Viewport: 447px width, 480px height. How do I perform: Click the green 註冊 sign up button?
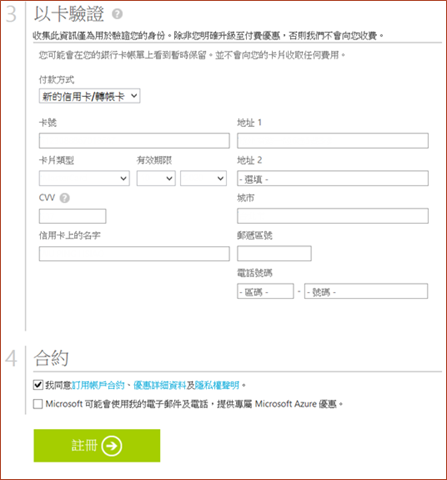coord(97,446)
